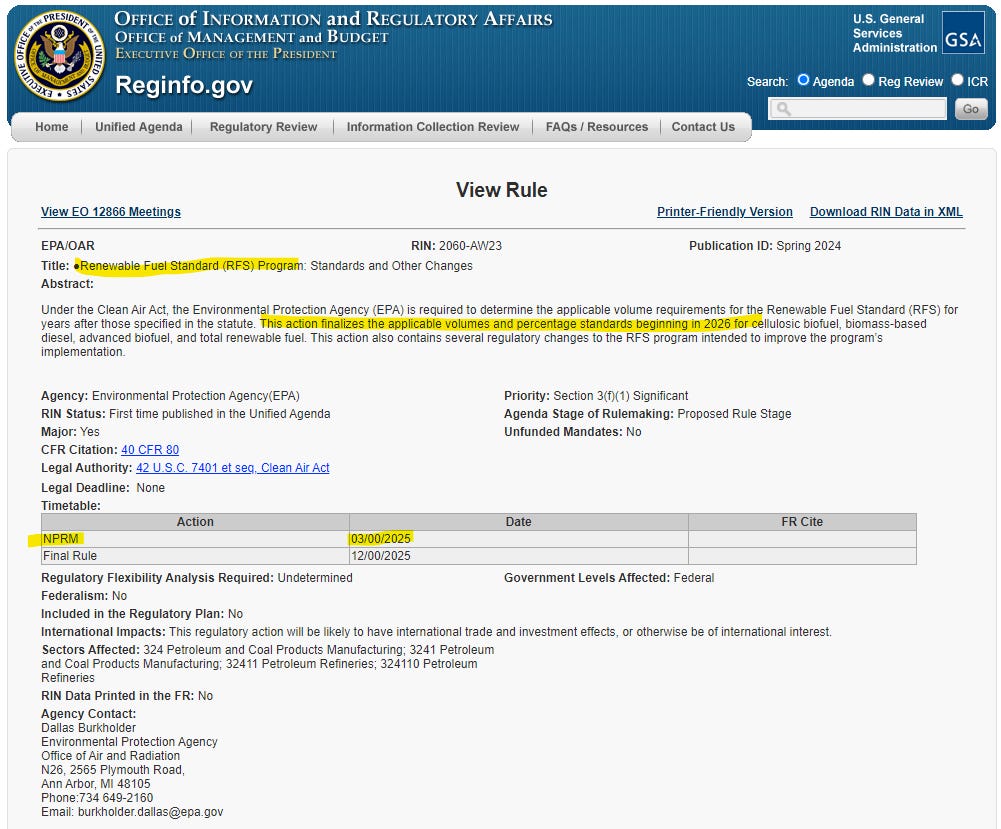This screenshot has height=829, width=1001.
Task: Click the N26, 2565 Plymouth Road address line
Action: pos(113,770)
